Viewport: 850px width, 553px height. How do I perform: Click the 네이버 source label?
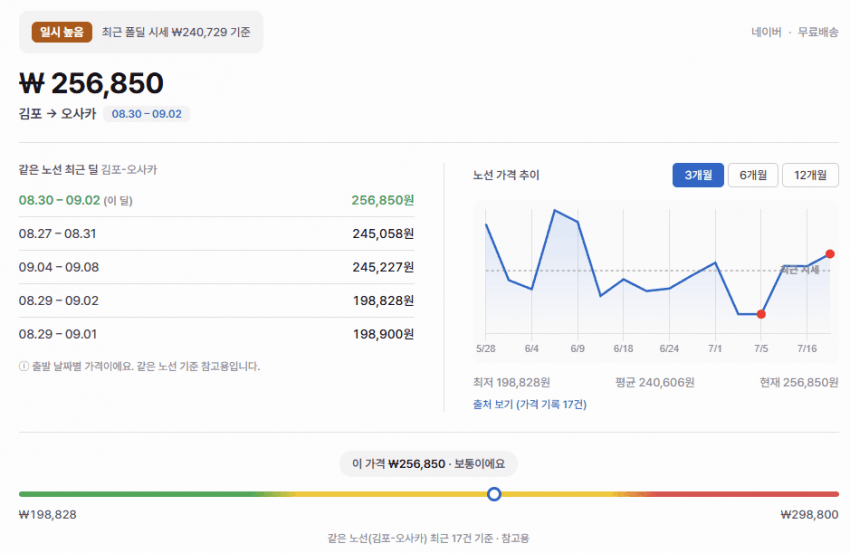tap(767, 32)
